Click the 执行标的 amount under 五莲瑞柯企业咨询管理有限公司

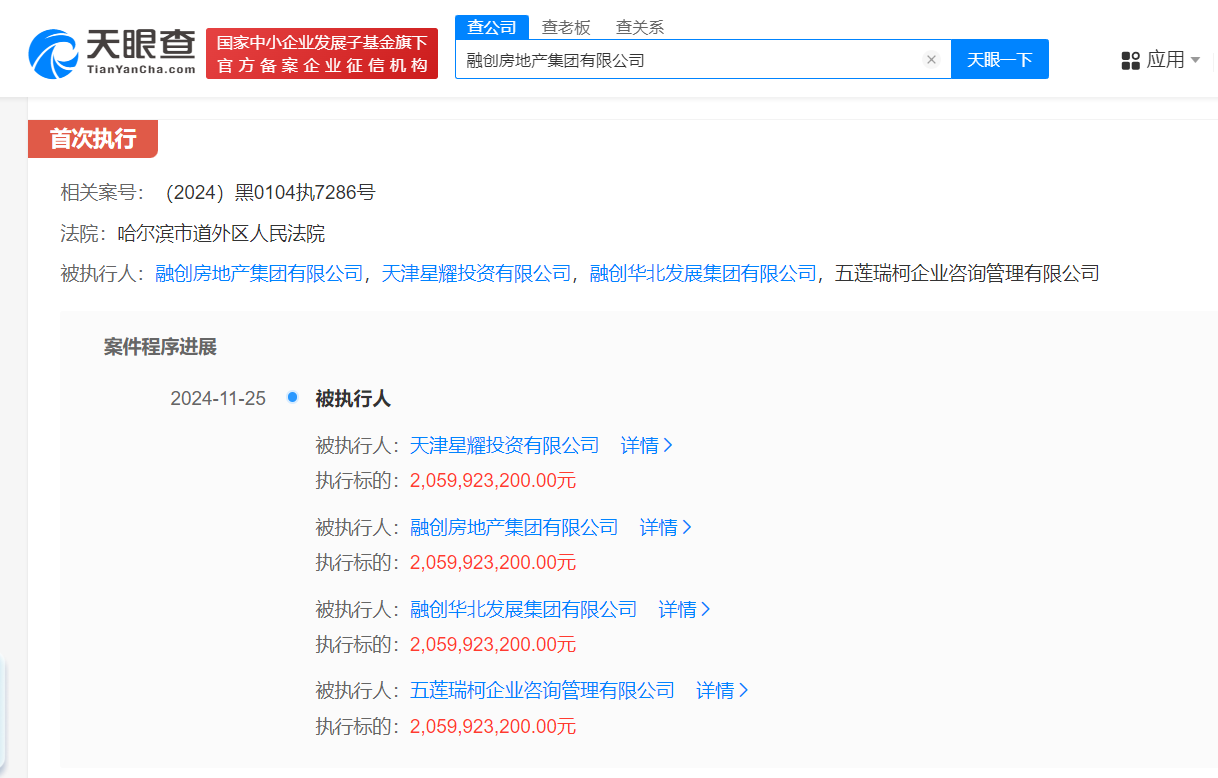[x=493, y=726]
